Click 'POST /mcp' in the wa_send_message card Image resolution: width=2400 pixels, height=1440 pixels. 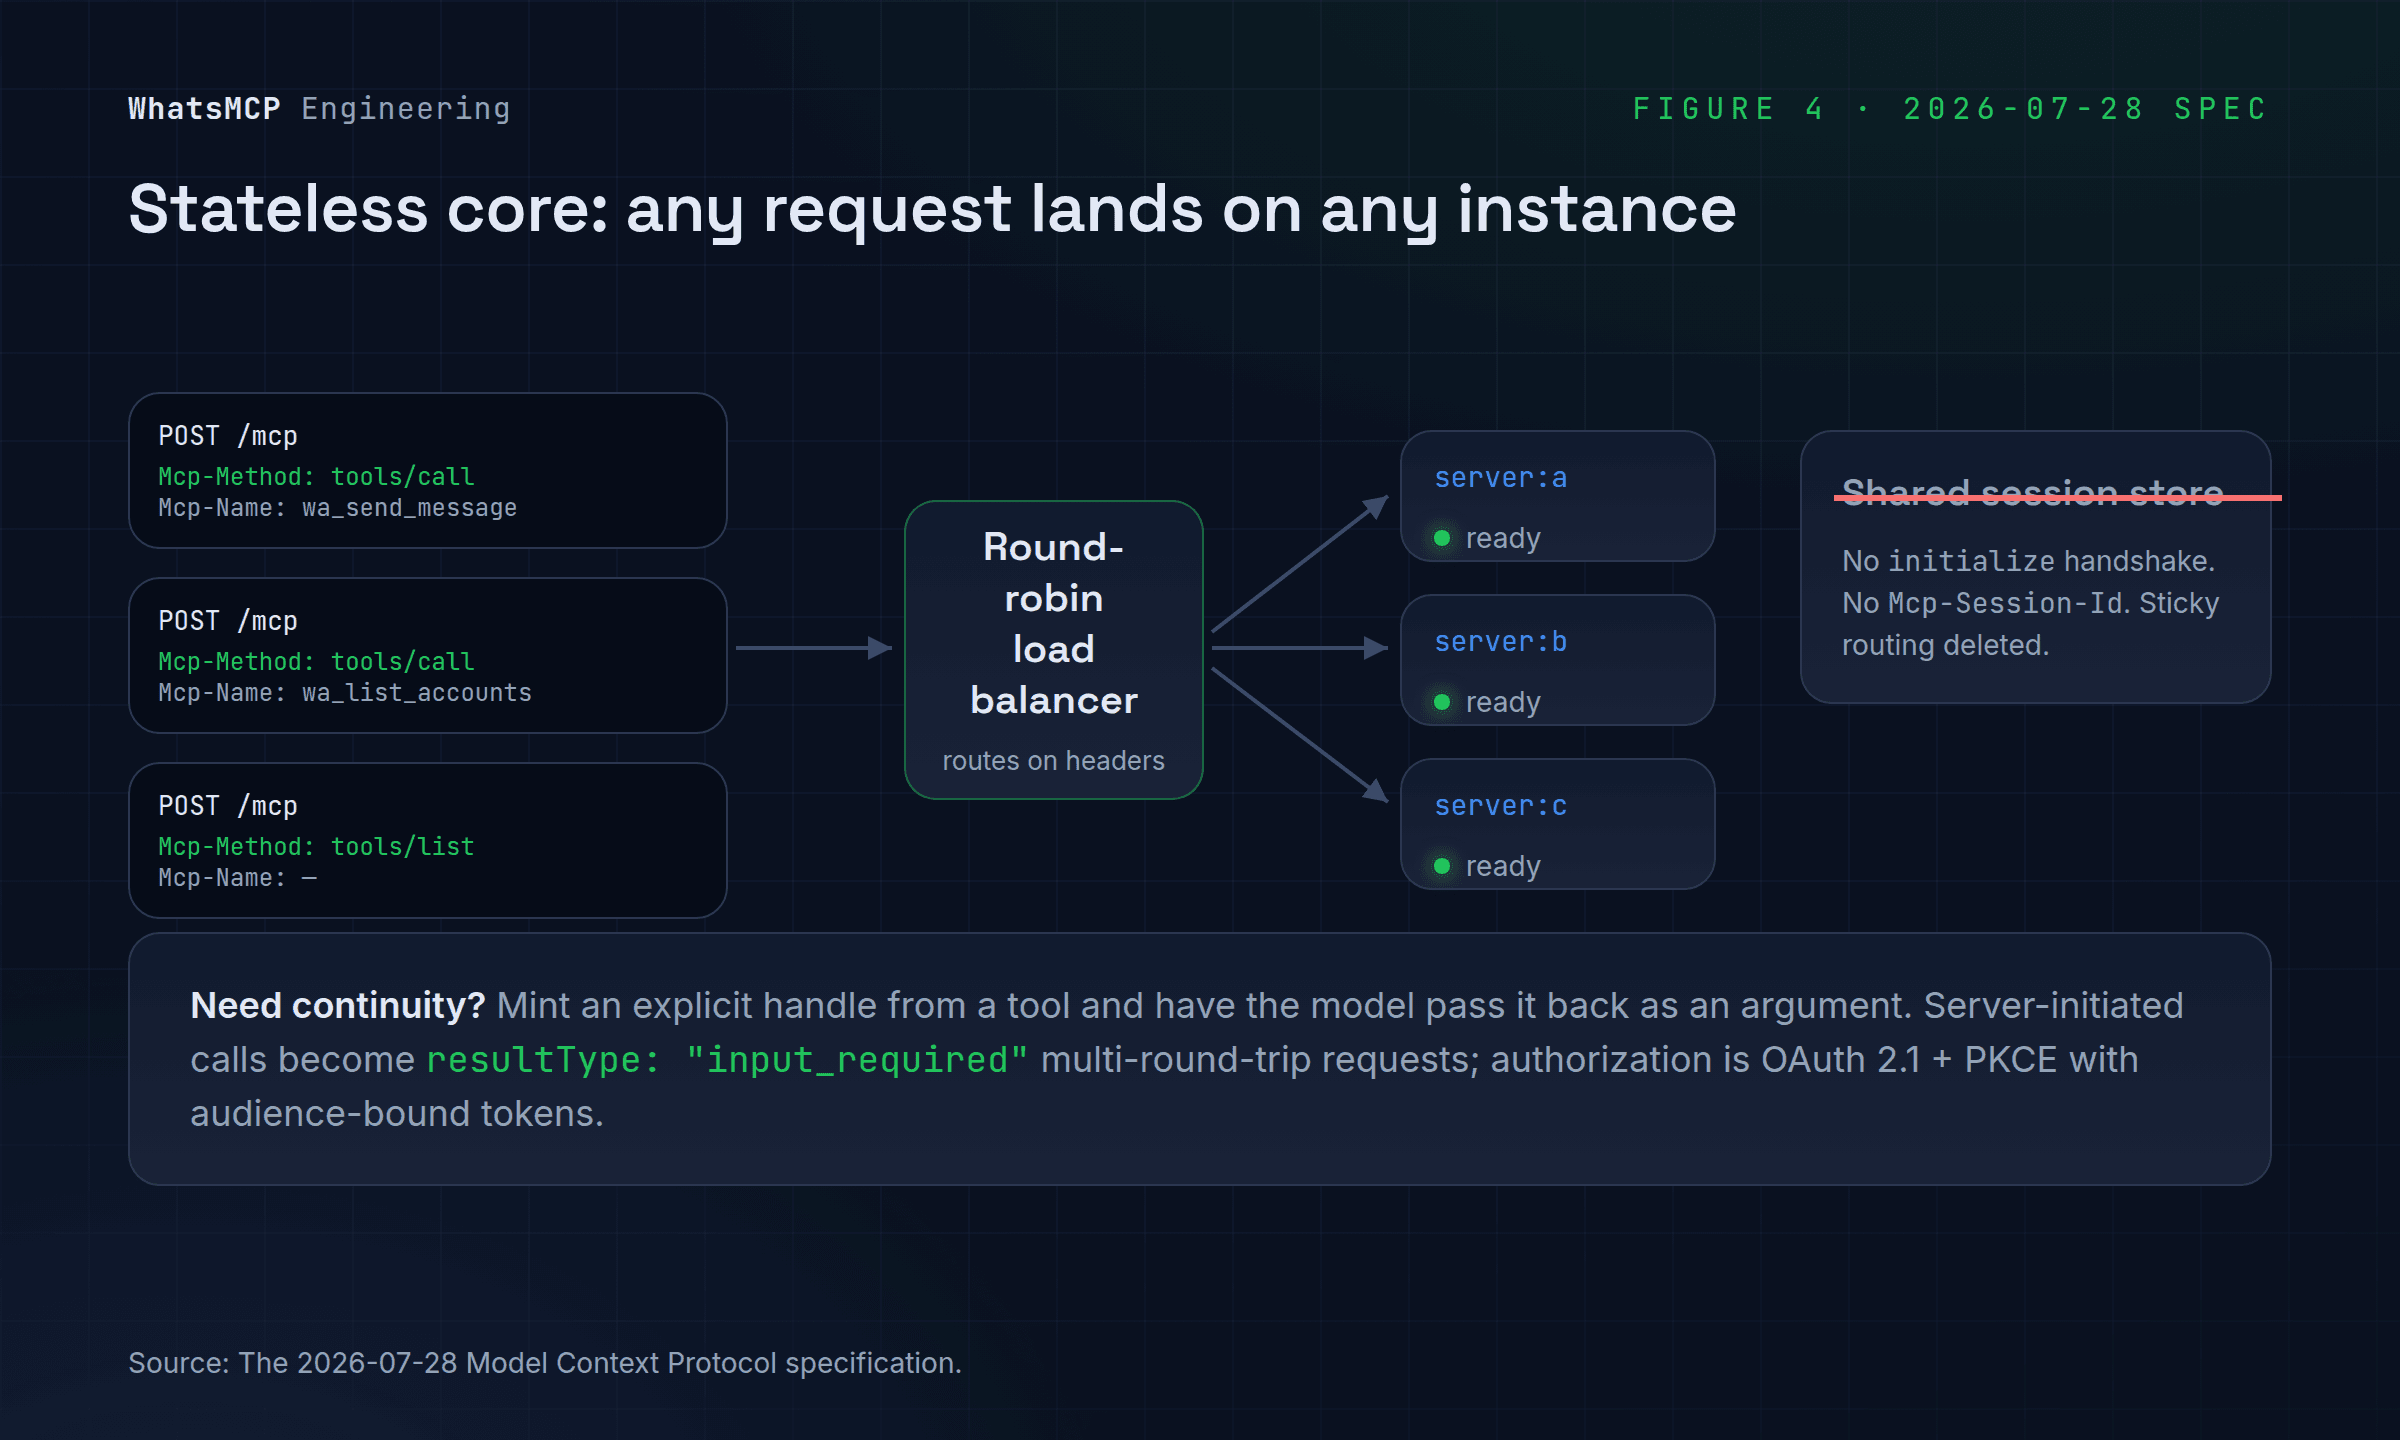pyautogui.click(x=228, y=436)
